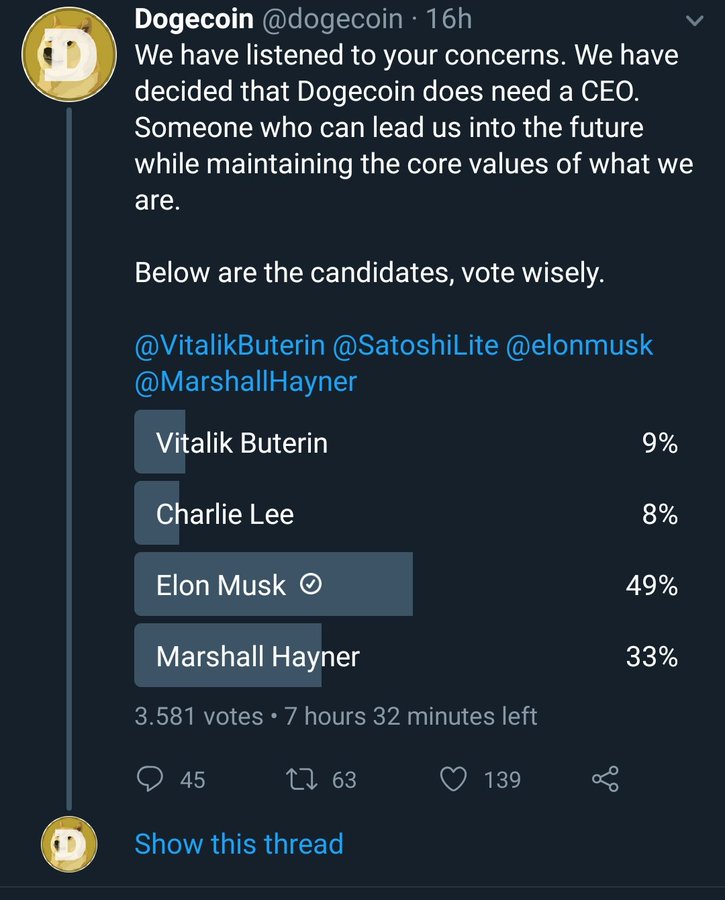Click the checkmark beside Elon Musk

click(311, 585)
